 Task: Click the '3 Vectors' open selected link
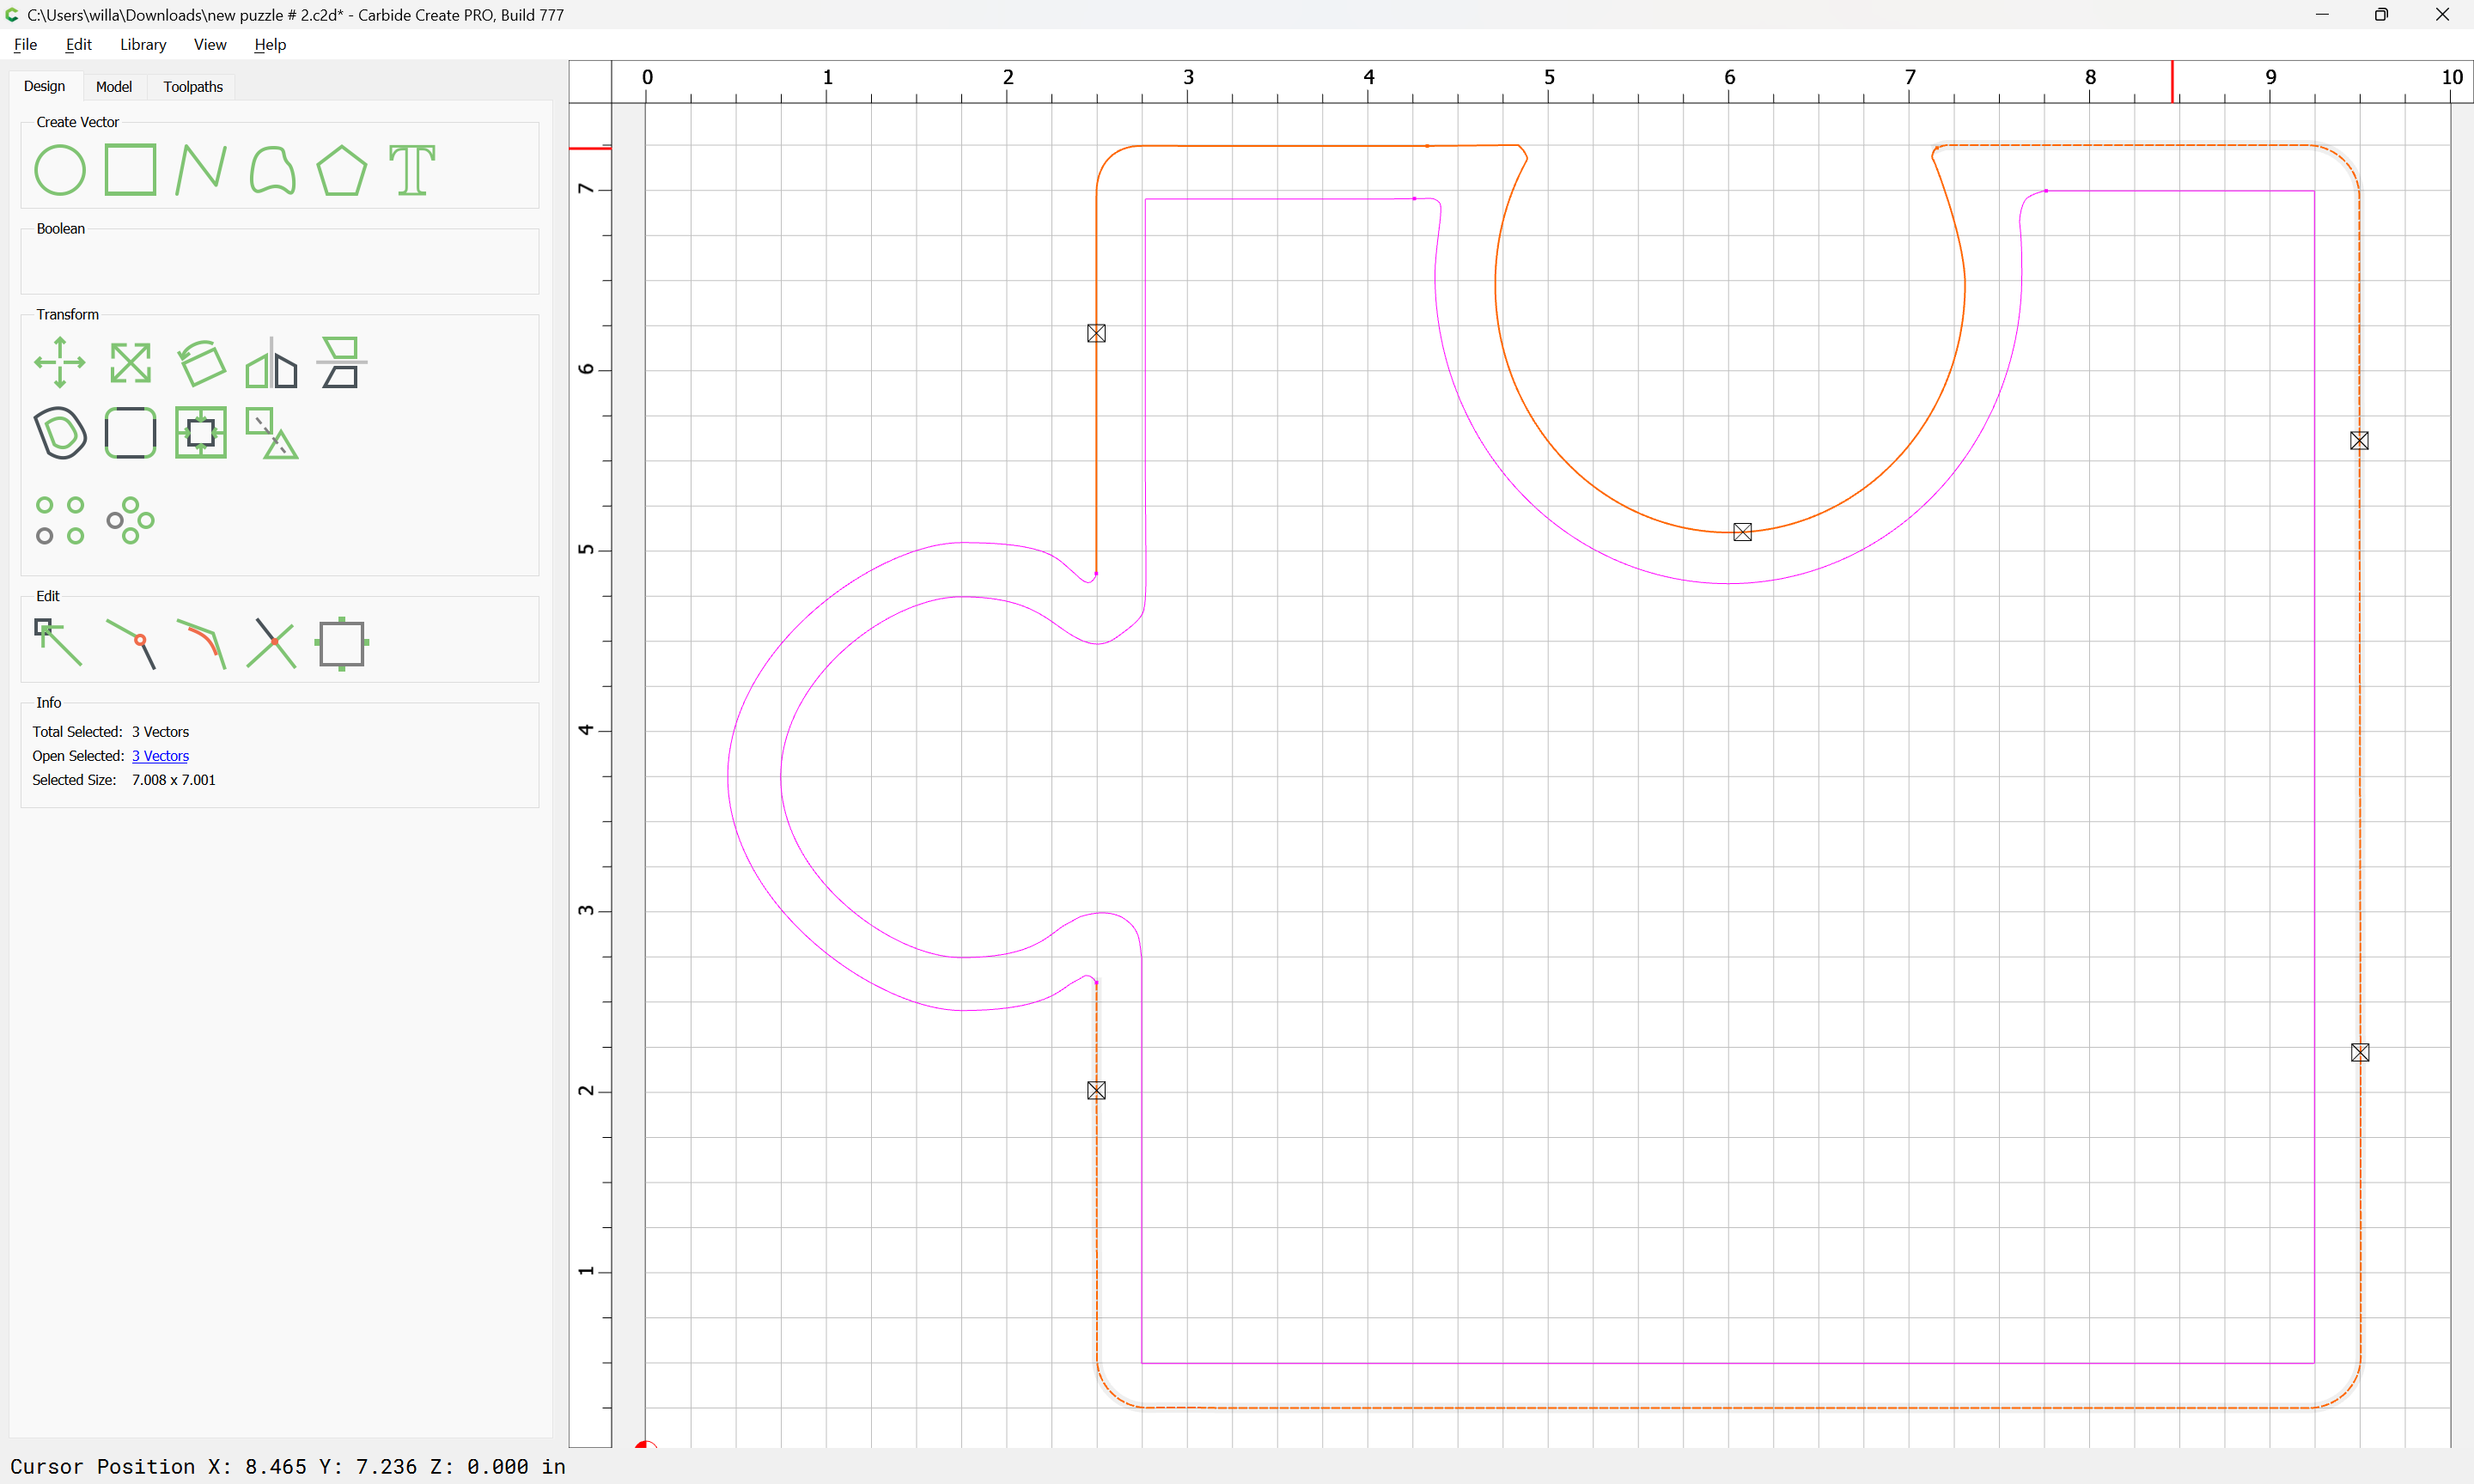(160, 756)
